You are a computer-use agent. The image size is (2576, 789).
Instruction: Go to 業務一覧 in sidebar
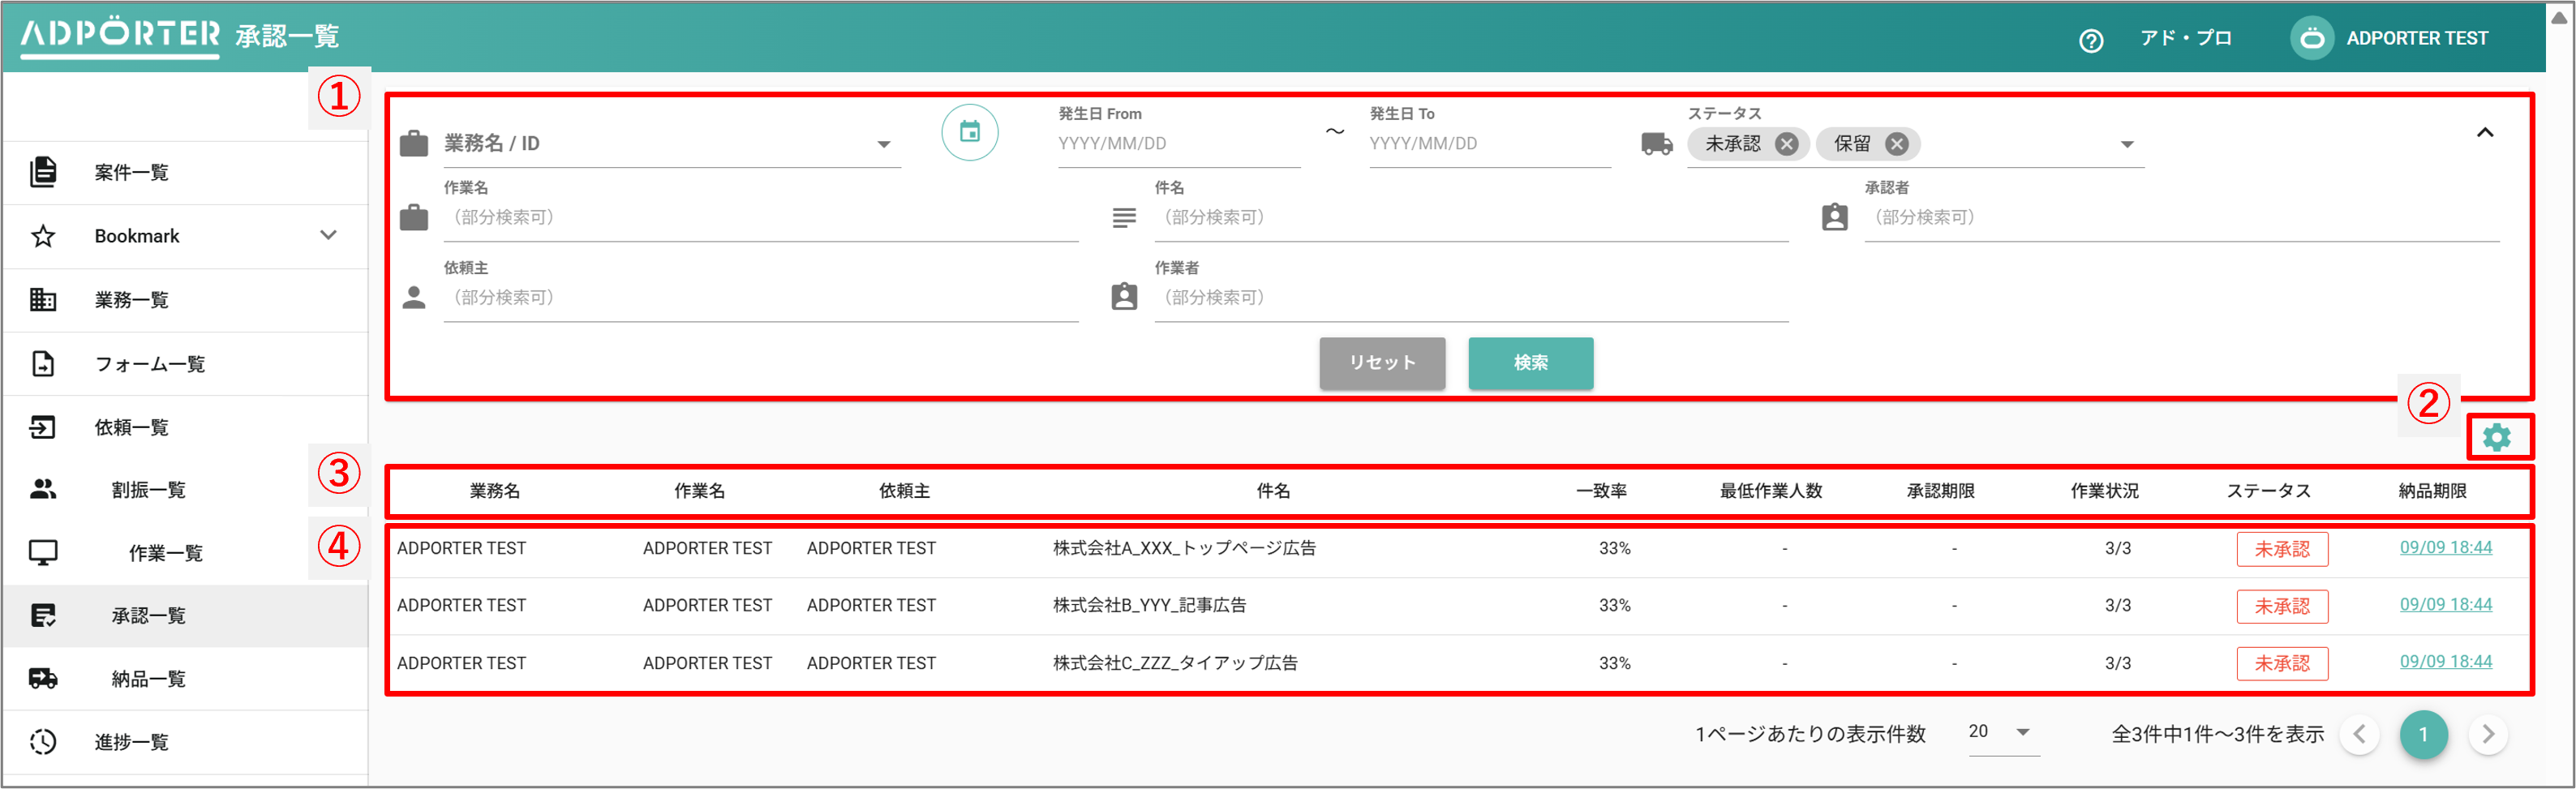pyautogui.click(x=131, y=300)
